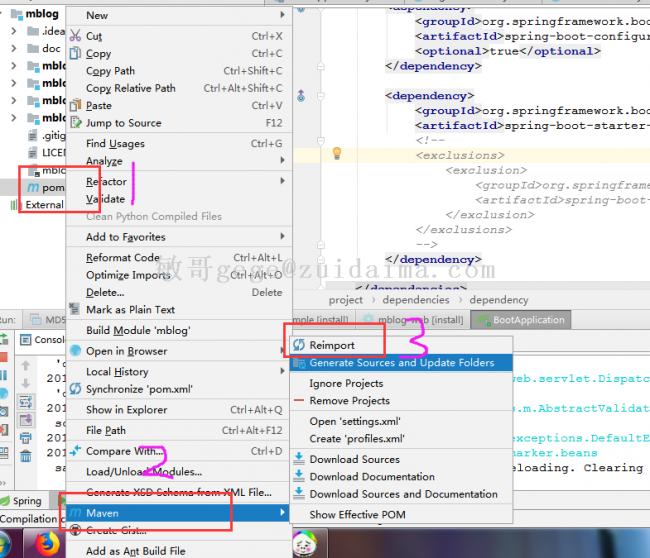
Task: Click the Cut scissors icon
Action: tap(74, 36)
